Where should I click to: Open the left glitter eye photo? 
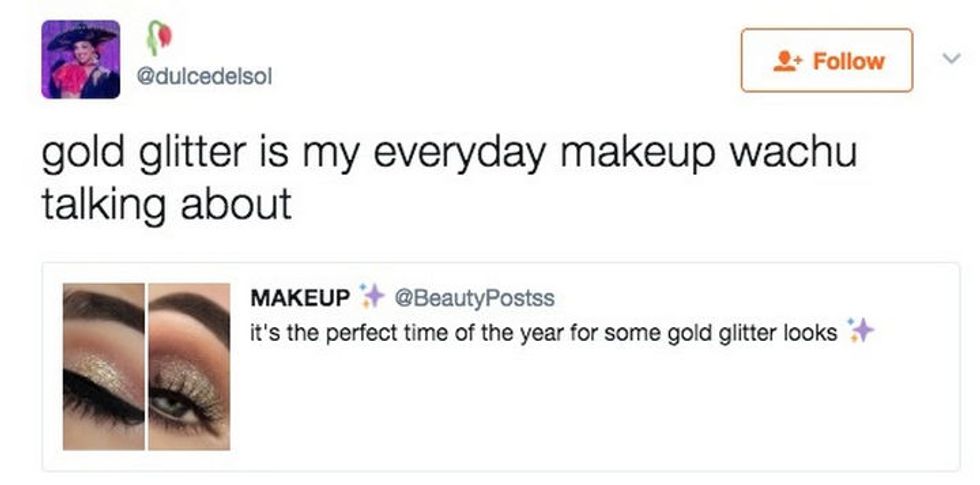pos(103,366)
